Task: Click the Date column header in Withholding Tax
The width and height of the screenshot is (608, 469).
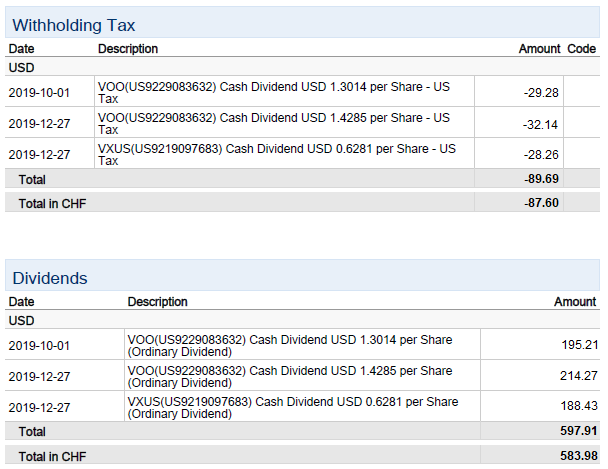Action: tap(21, 49)
